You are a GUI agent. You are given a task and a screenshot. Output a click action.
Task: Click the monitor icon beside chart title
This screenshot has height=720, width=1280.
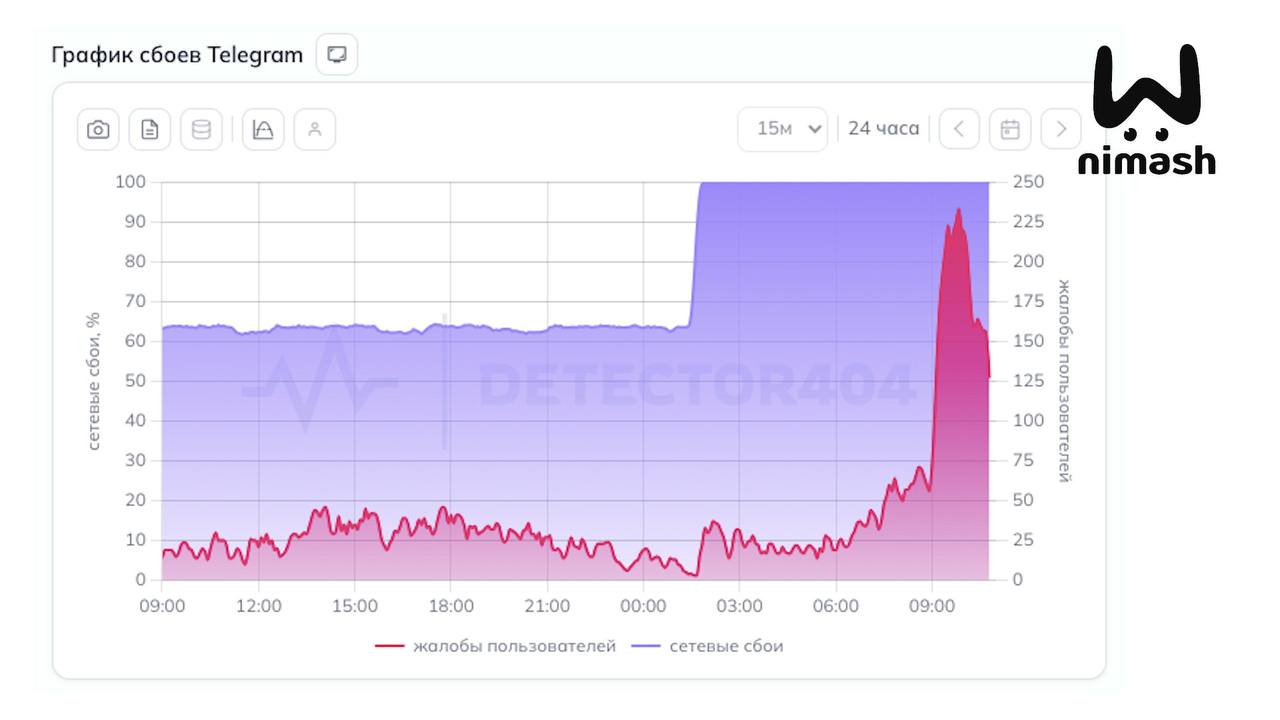[337, 54]
